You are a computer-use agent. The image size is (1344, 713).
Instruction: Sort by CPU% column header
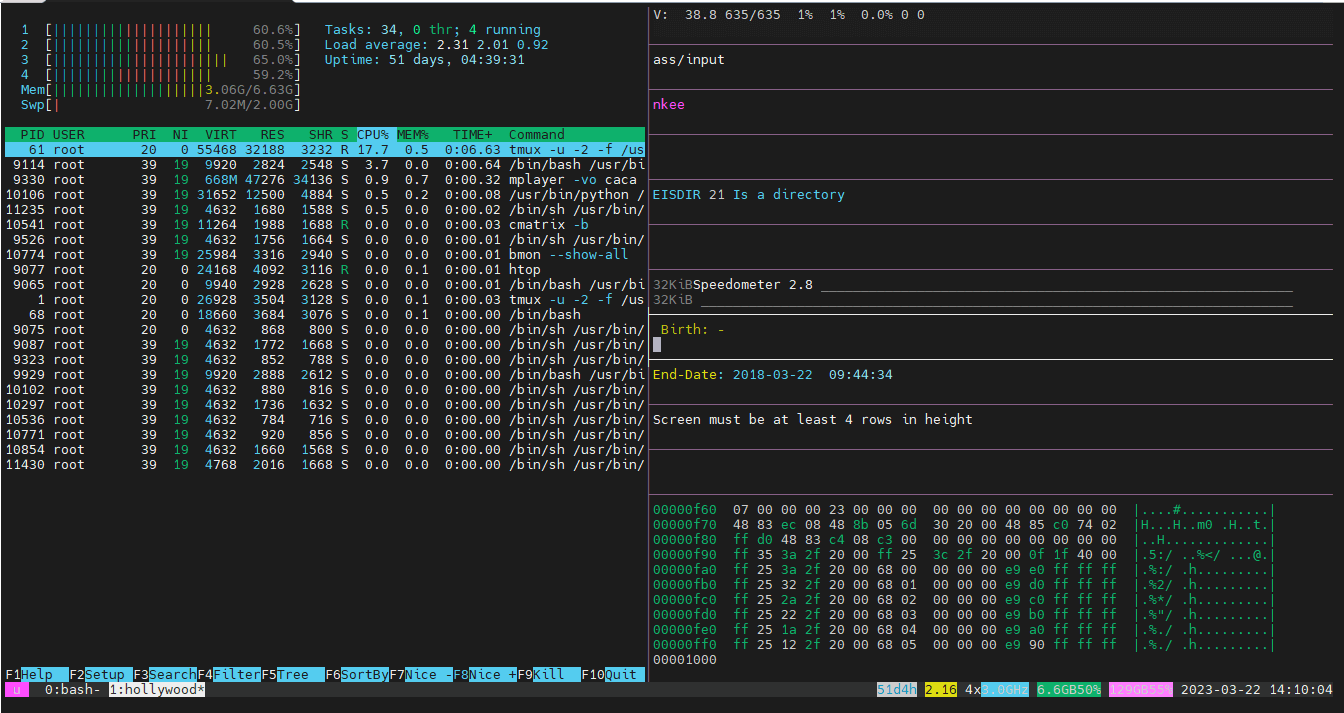pos(373,134)
